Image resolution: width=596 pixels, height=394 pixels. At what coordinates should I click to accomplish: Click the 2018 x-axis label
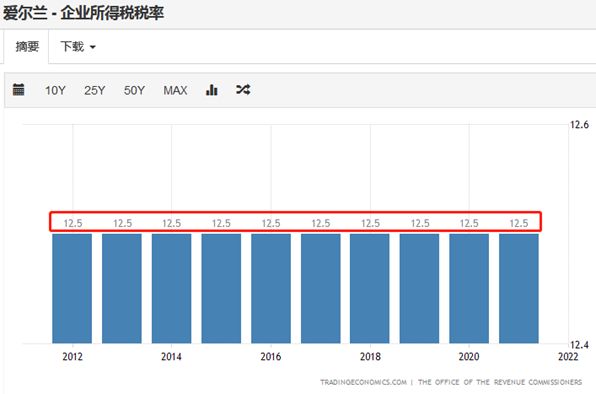click(x=370, y=356)
